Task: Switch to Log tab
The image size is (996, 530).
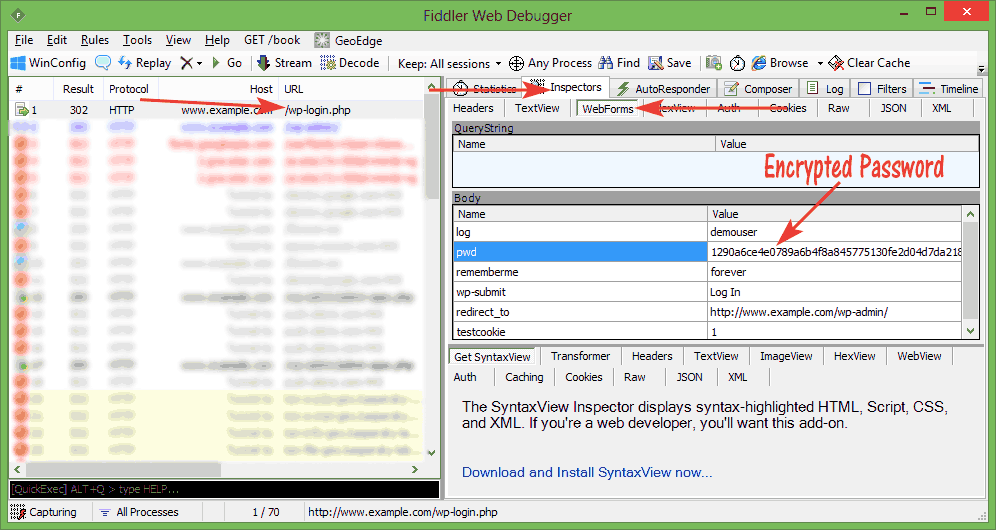Action: (825, 88)
